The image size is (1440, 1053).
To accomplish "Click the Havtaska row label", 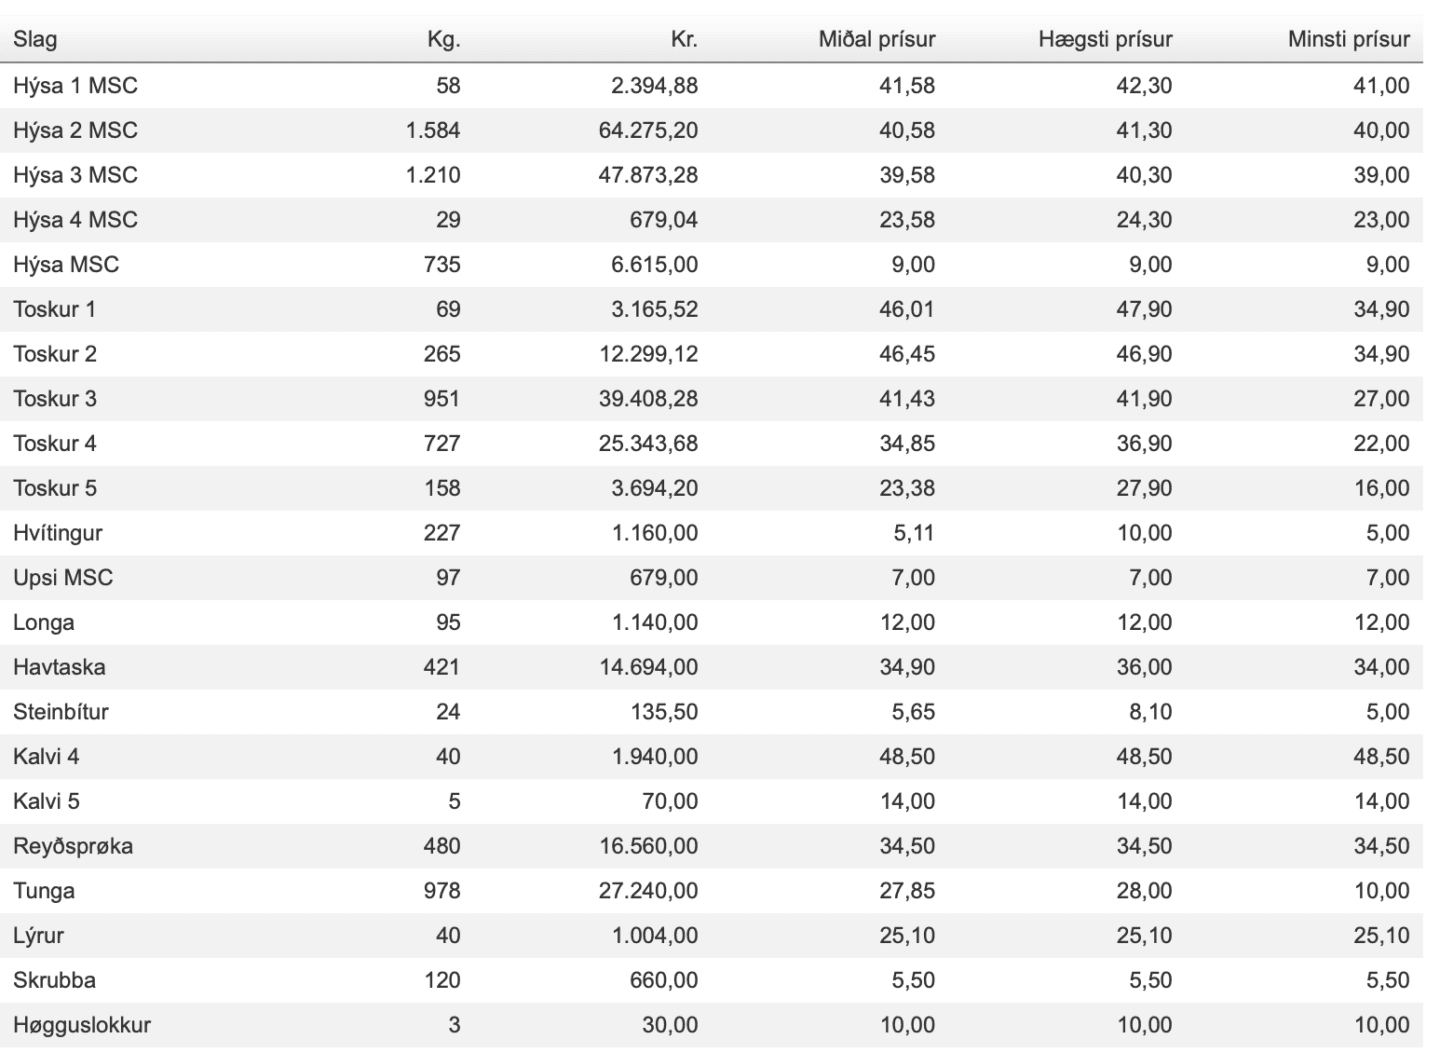I will [59, 667].
